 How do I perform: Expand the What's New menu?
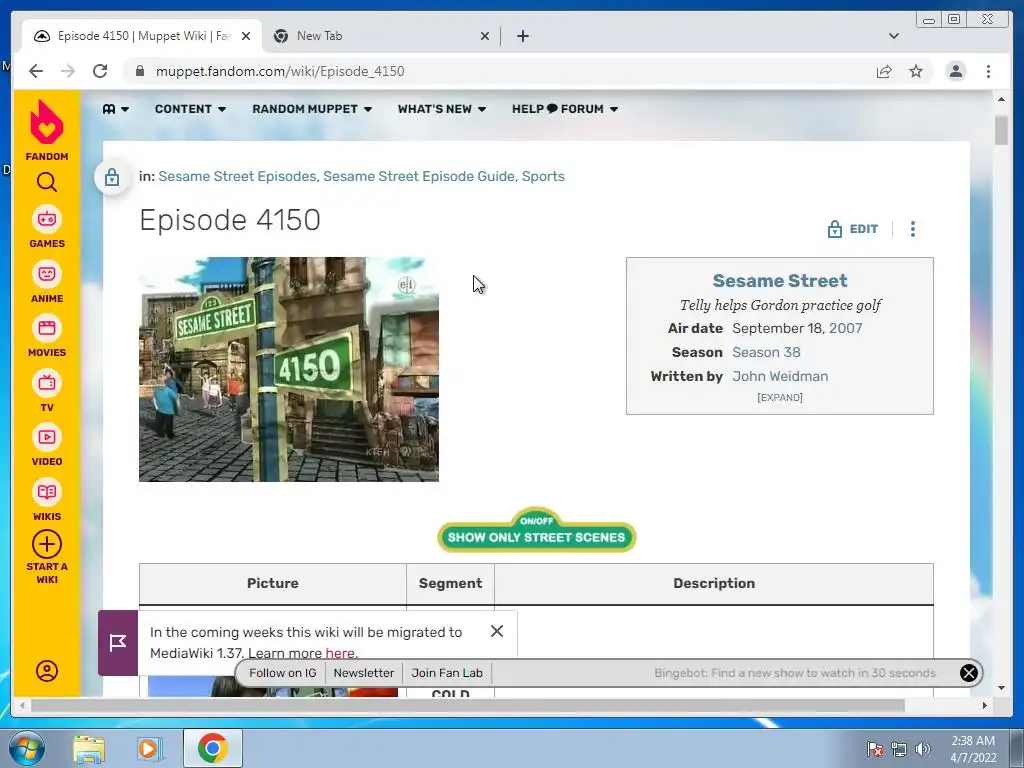coord(441,109)
